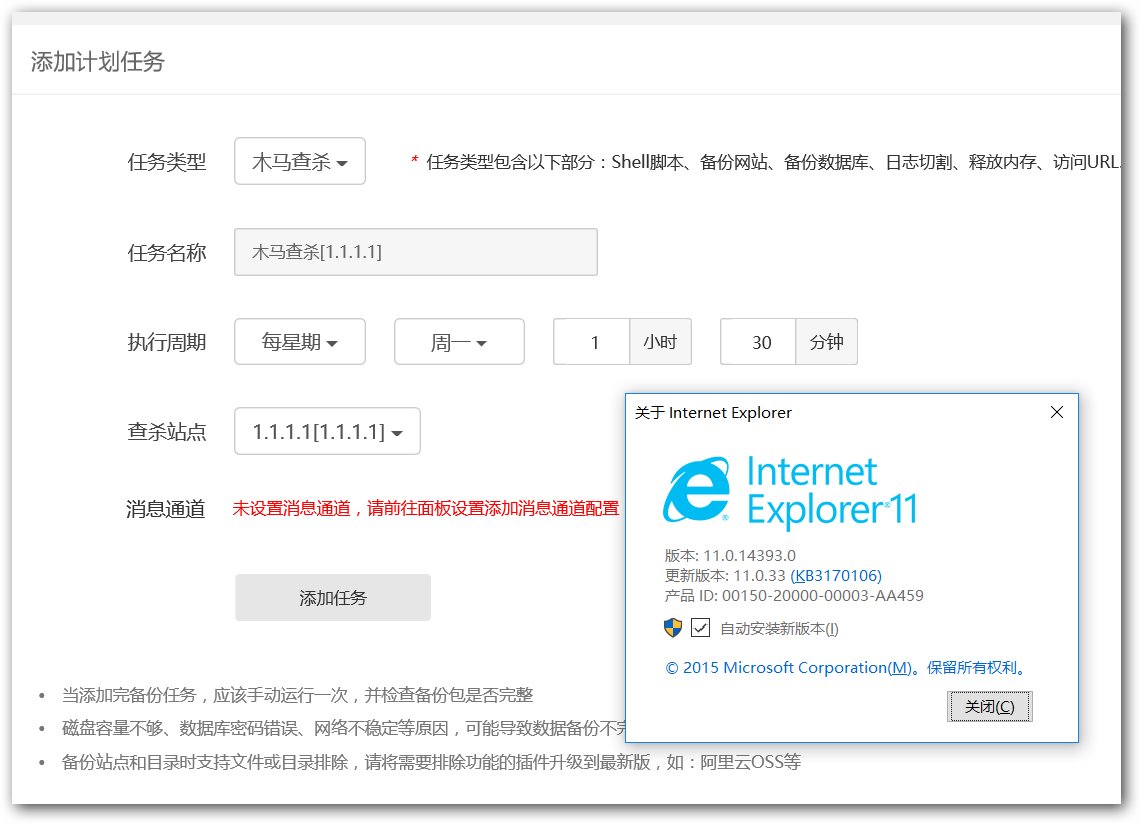Click the 任务名称 input field
1141x824 pixels.
416,252
